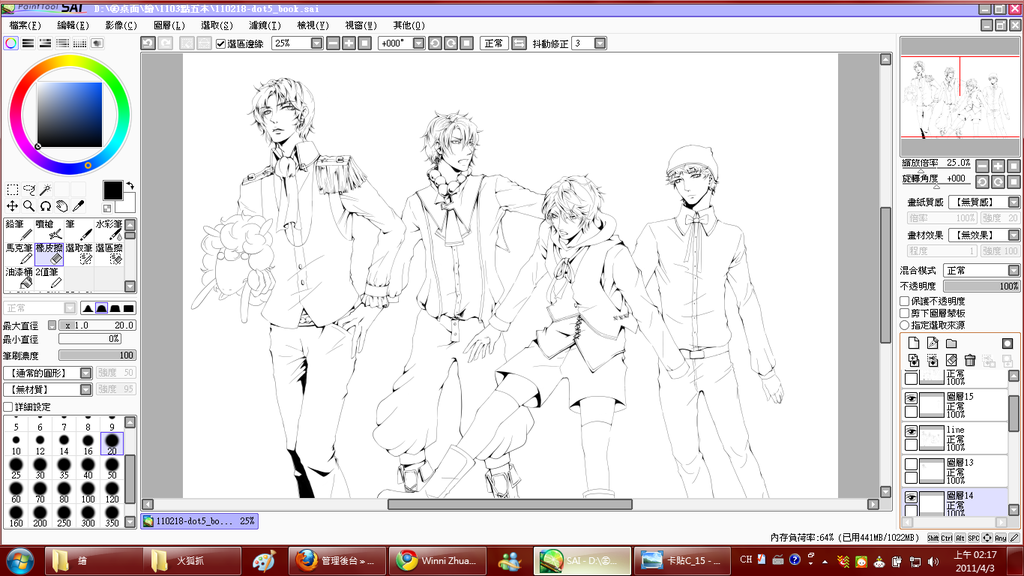Click the undo arrow in toolbar

pyautogui.click(x=148, y=43)
